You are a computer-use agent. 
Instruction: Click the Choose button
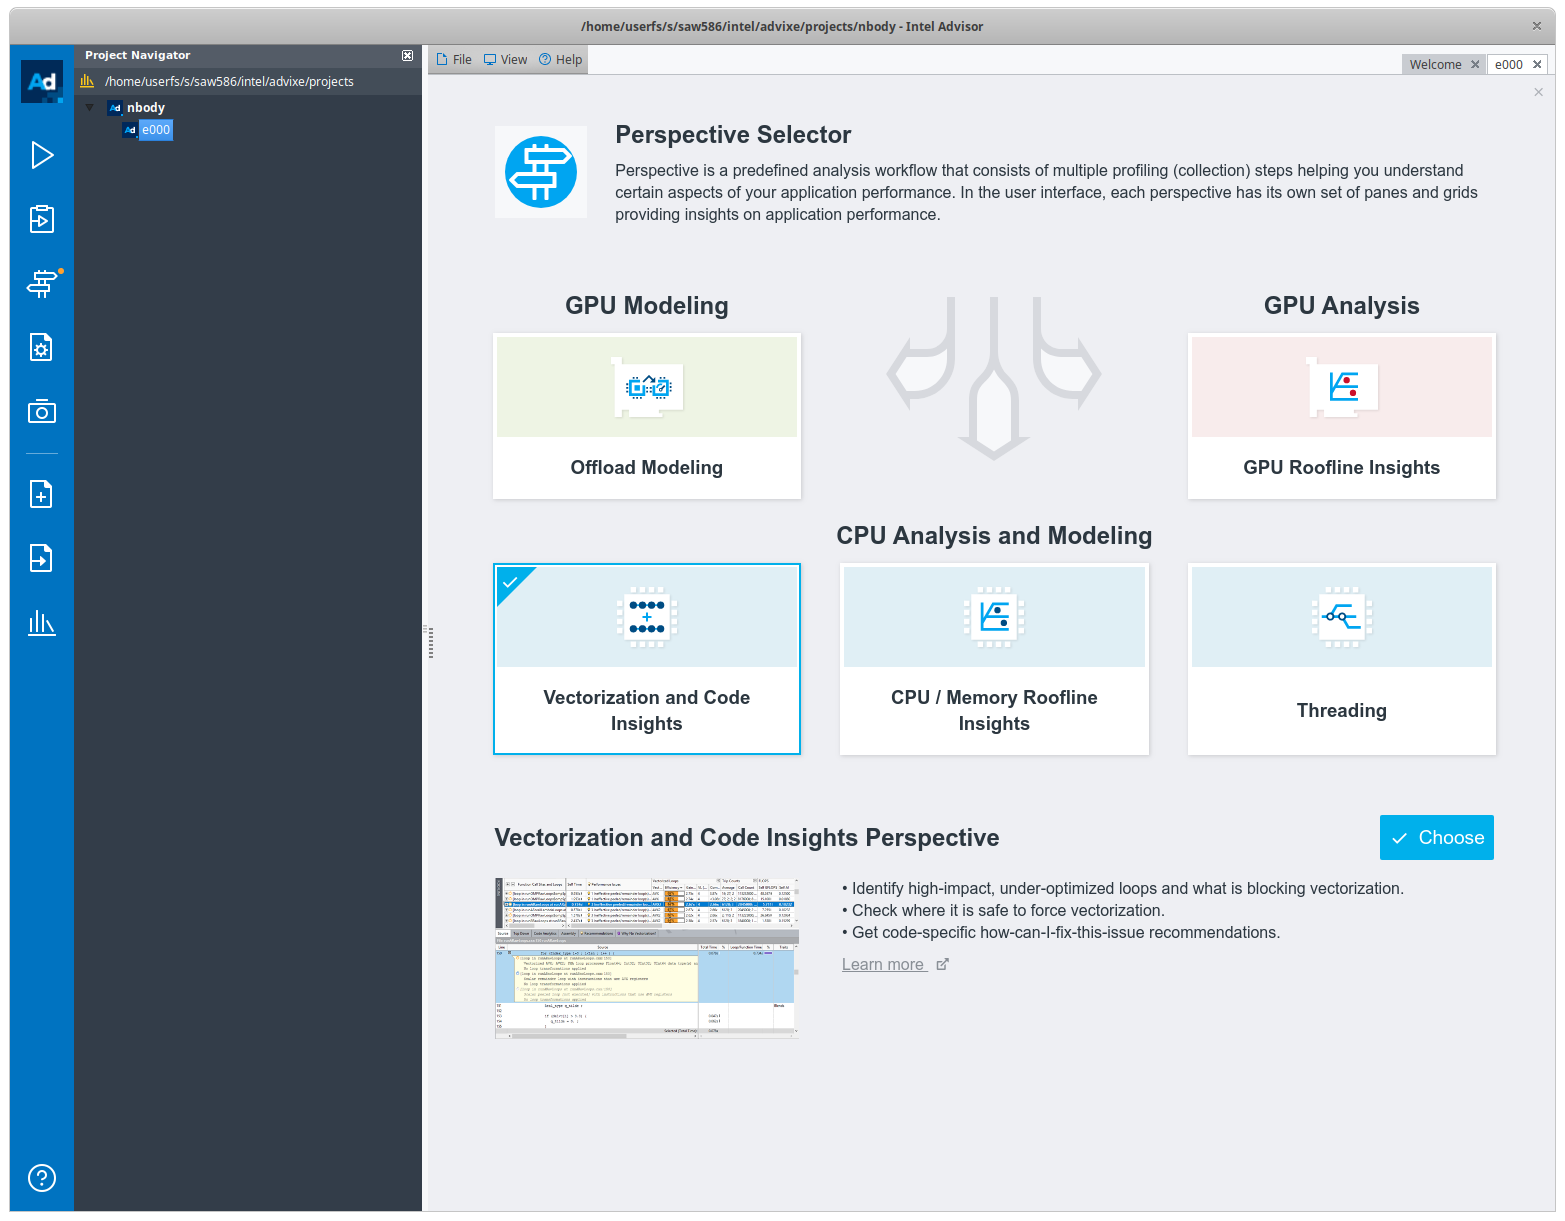click(x=1437, y=838)
